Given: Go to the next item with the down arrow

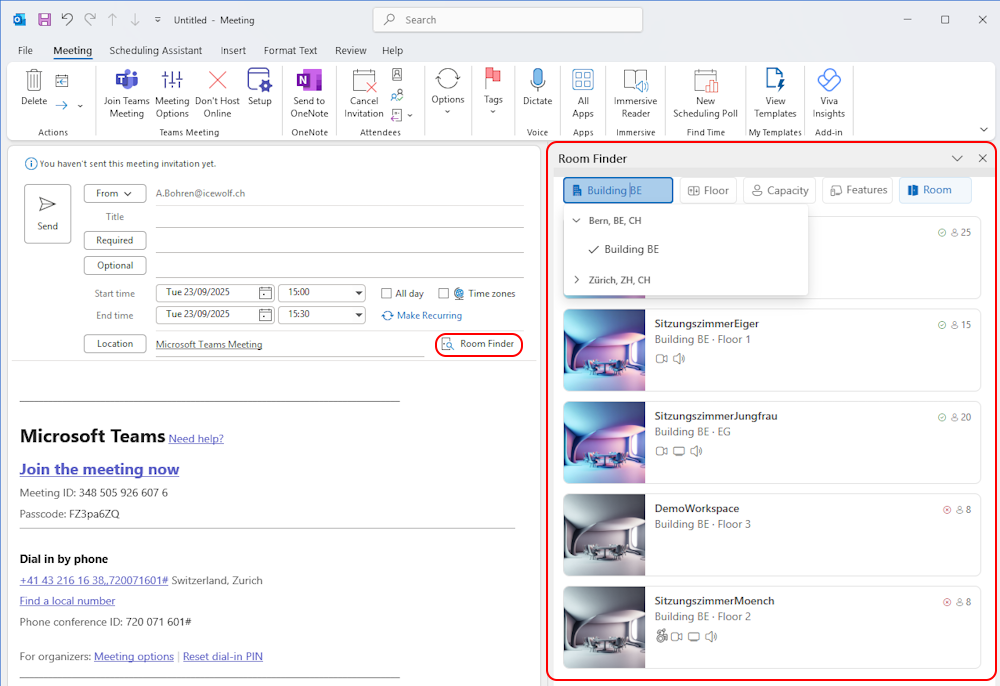Looking at the screenshot, I should coord(135,20).
